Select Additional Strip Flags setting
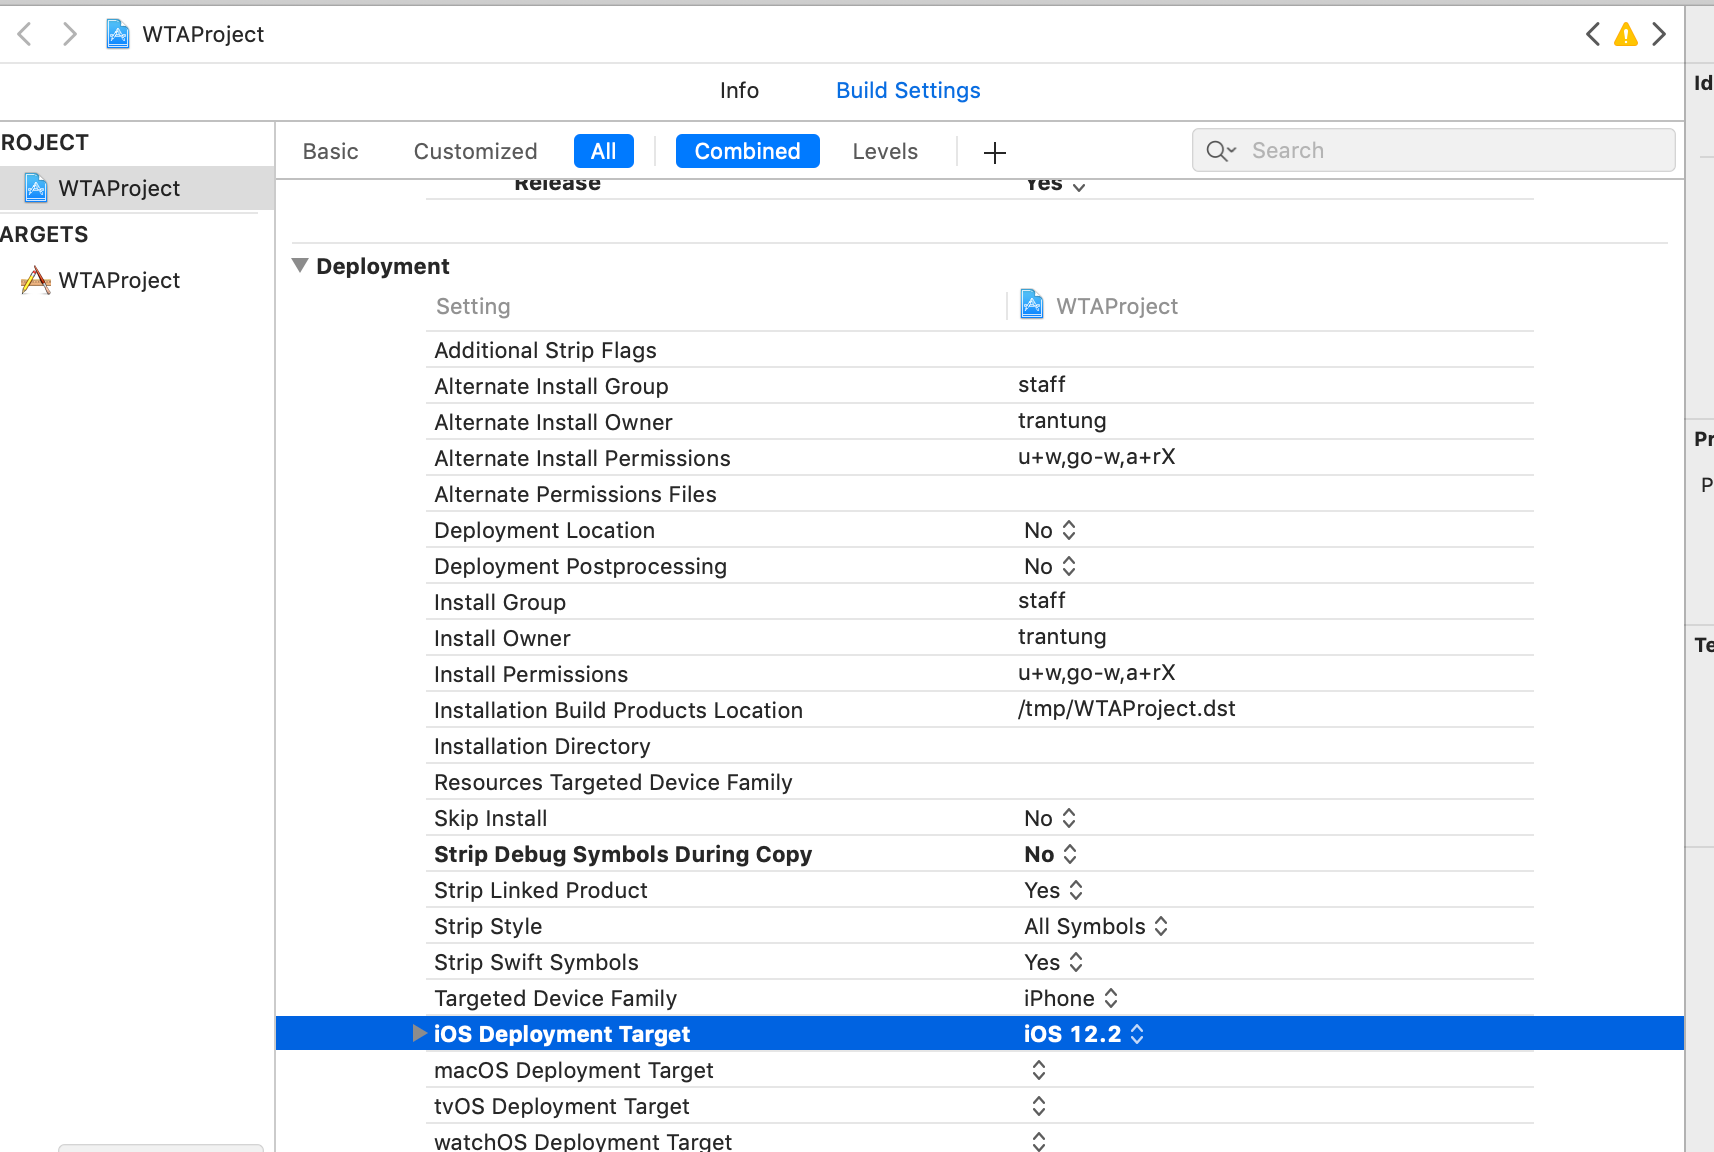 pos(545,350)
